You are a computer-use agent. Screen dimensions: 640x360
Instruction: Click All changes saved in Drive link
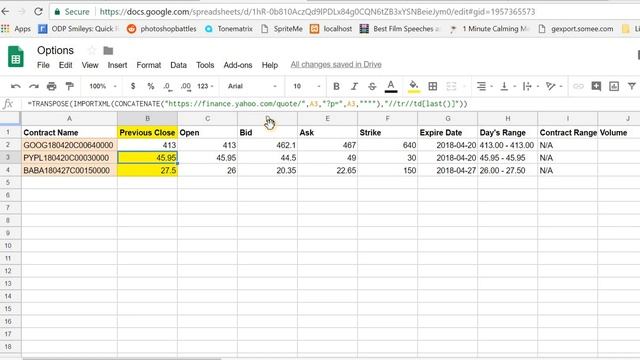(336, 64)
